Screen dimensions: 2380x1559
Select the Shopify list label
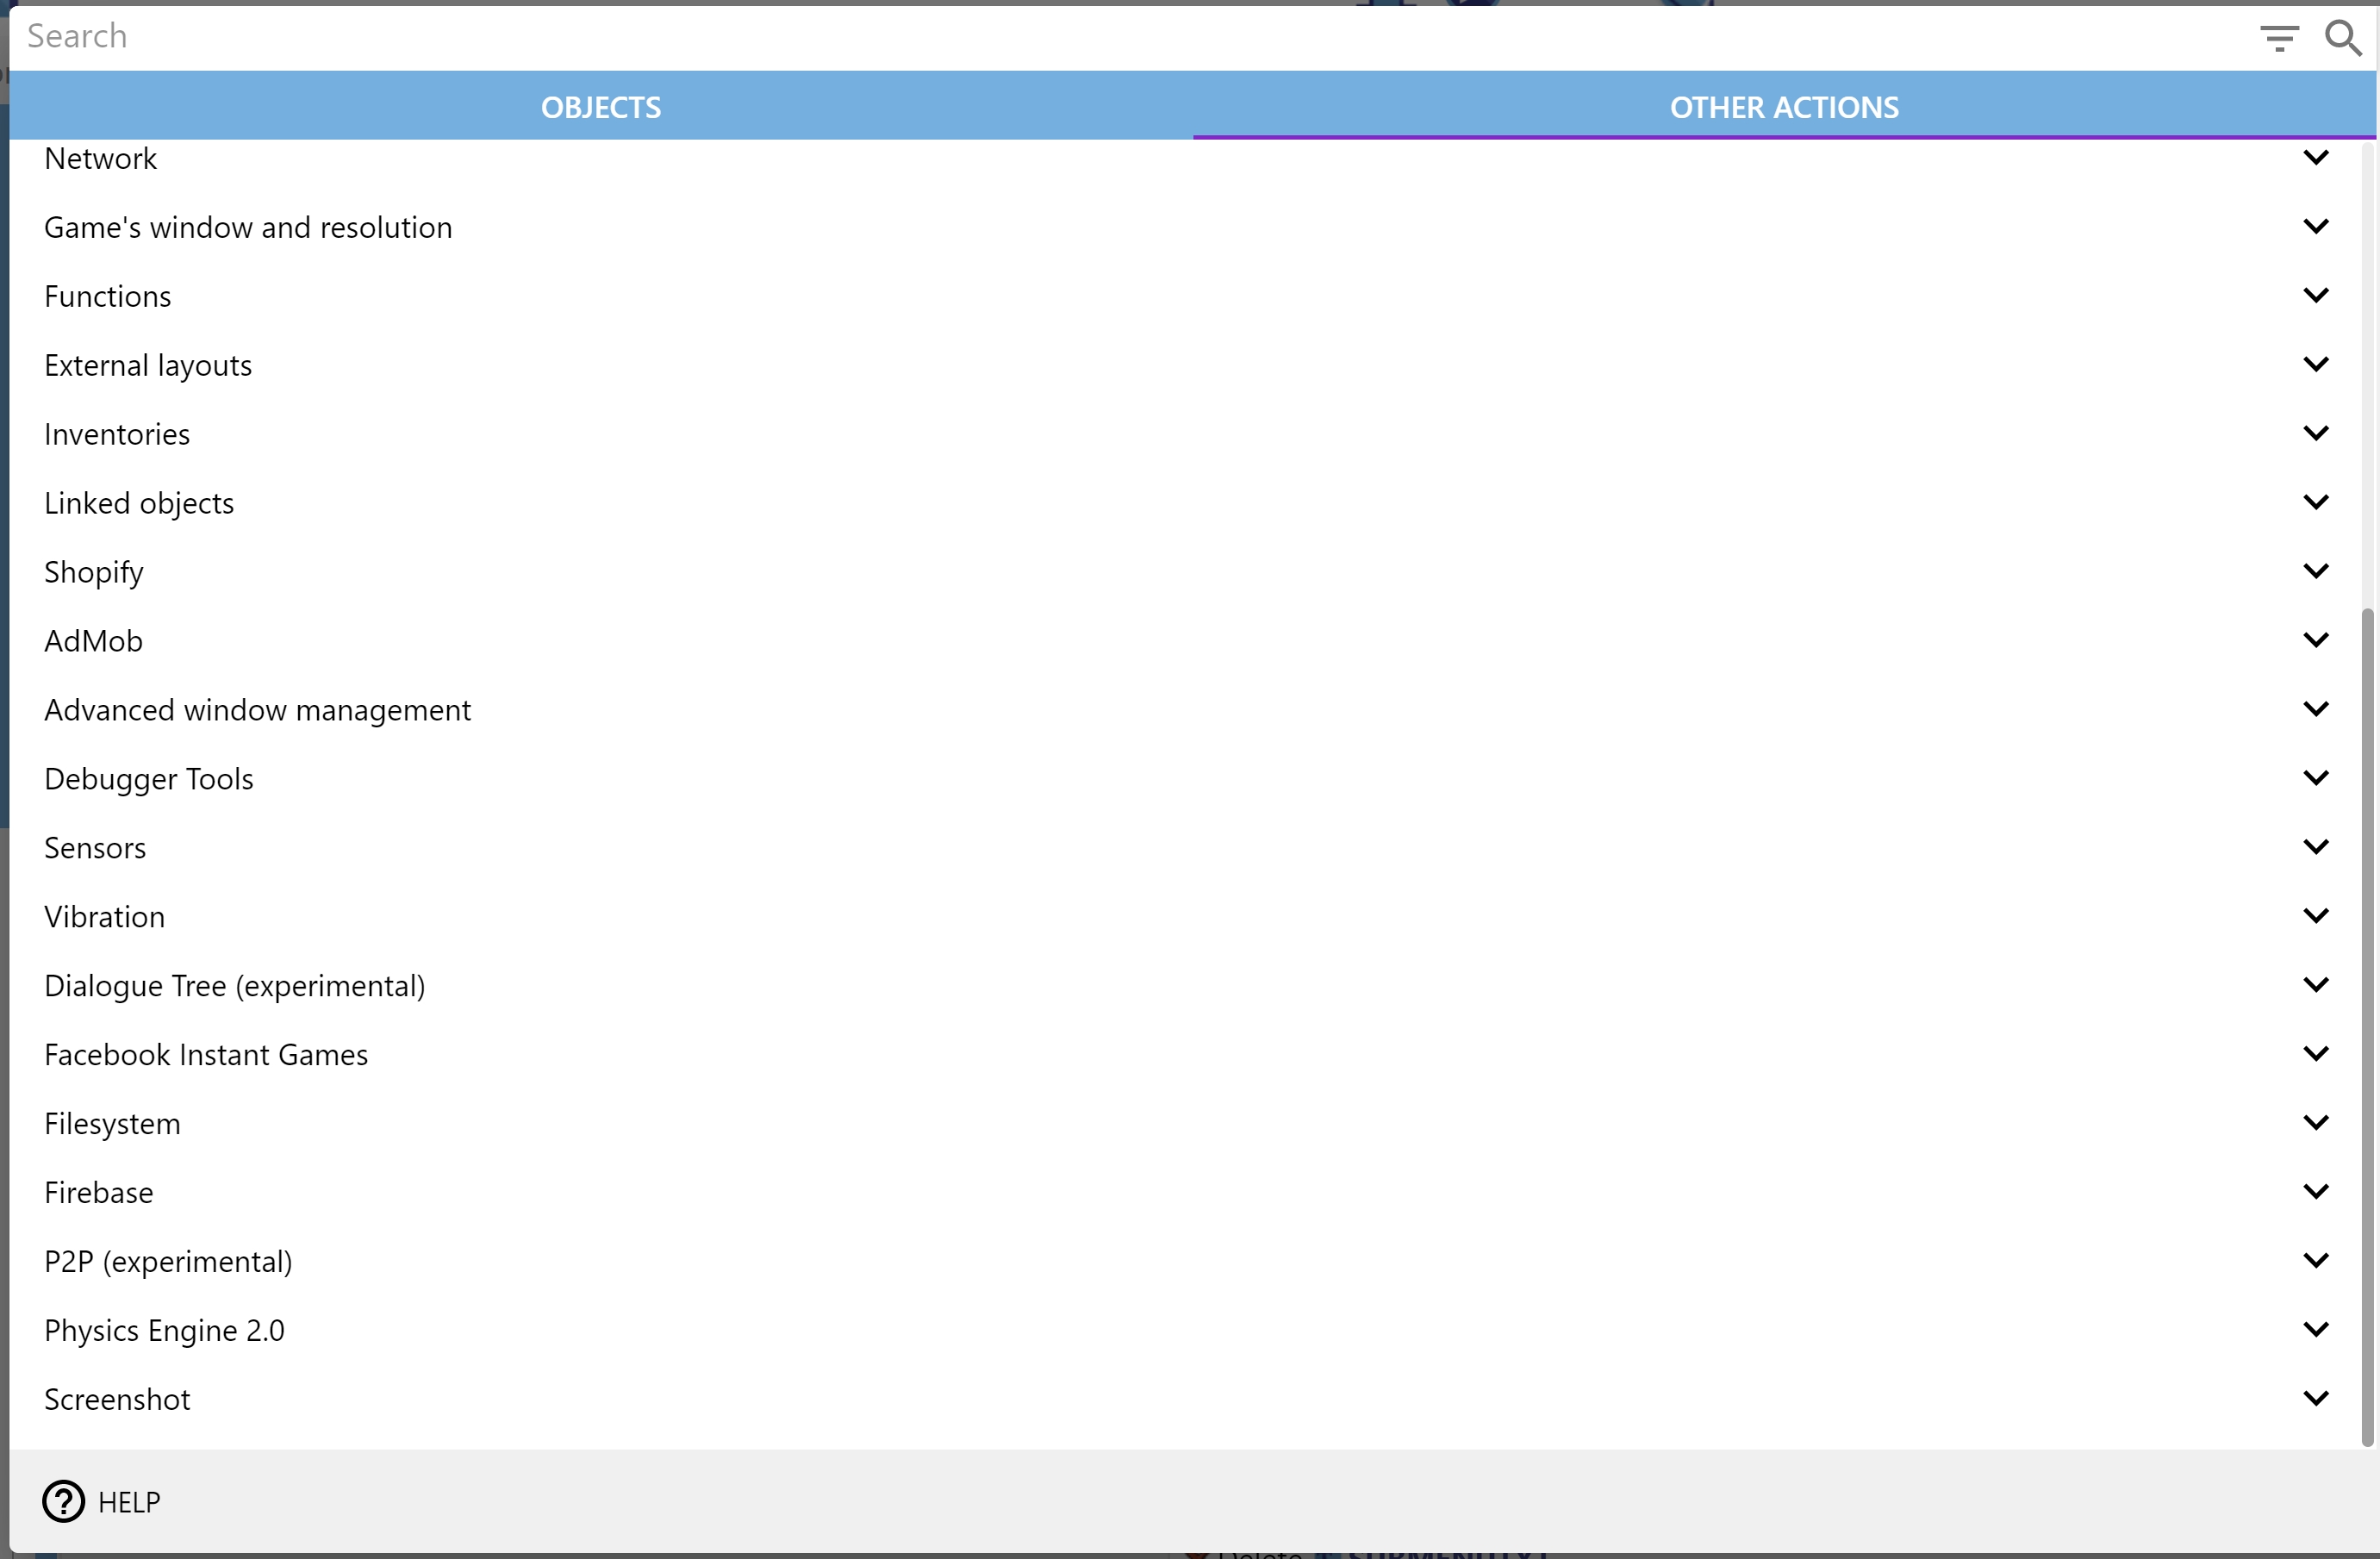(x=94, y=572)
